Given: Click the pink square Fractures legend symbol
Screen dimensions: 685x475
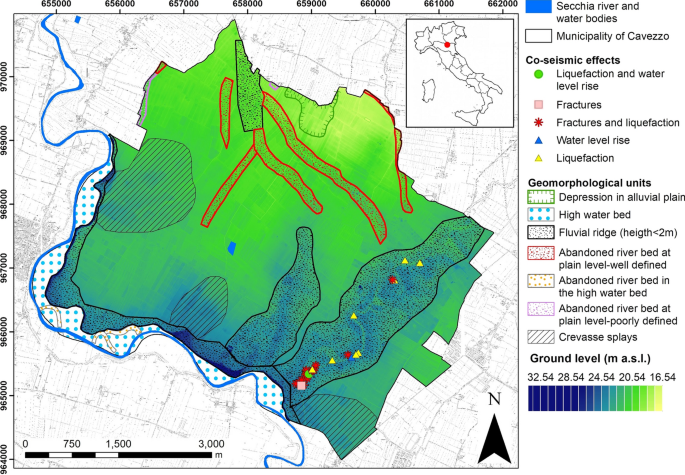Looking at the screenshot, I should (x=539, y=105).
